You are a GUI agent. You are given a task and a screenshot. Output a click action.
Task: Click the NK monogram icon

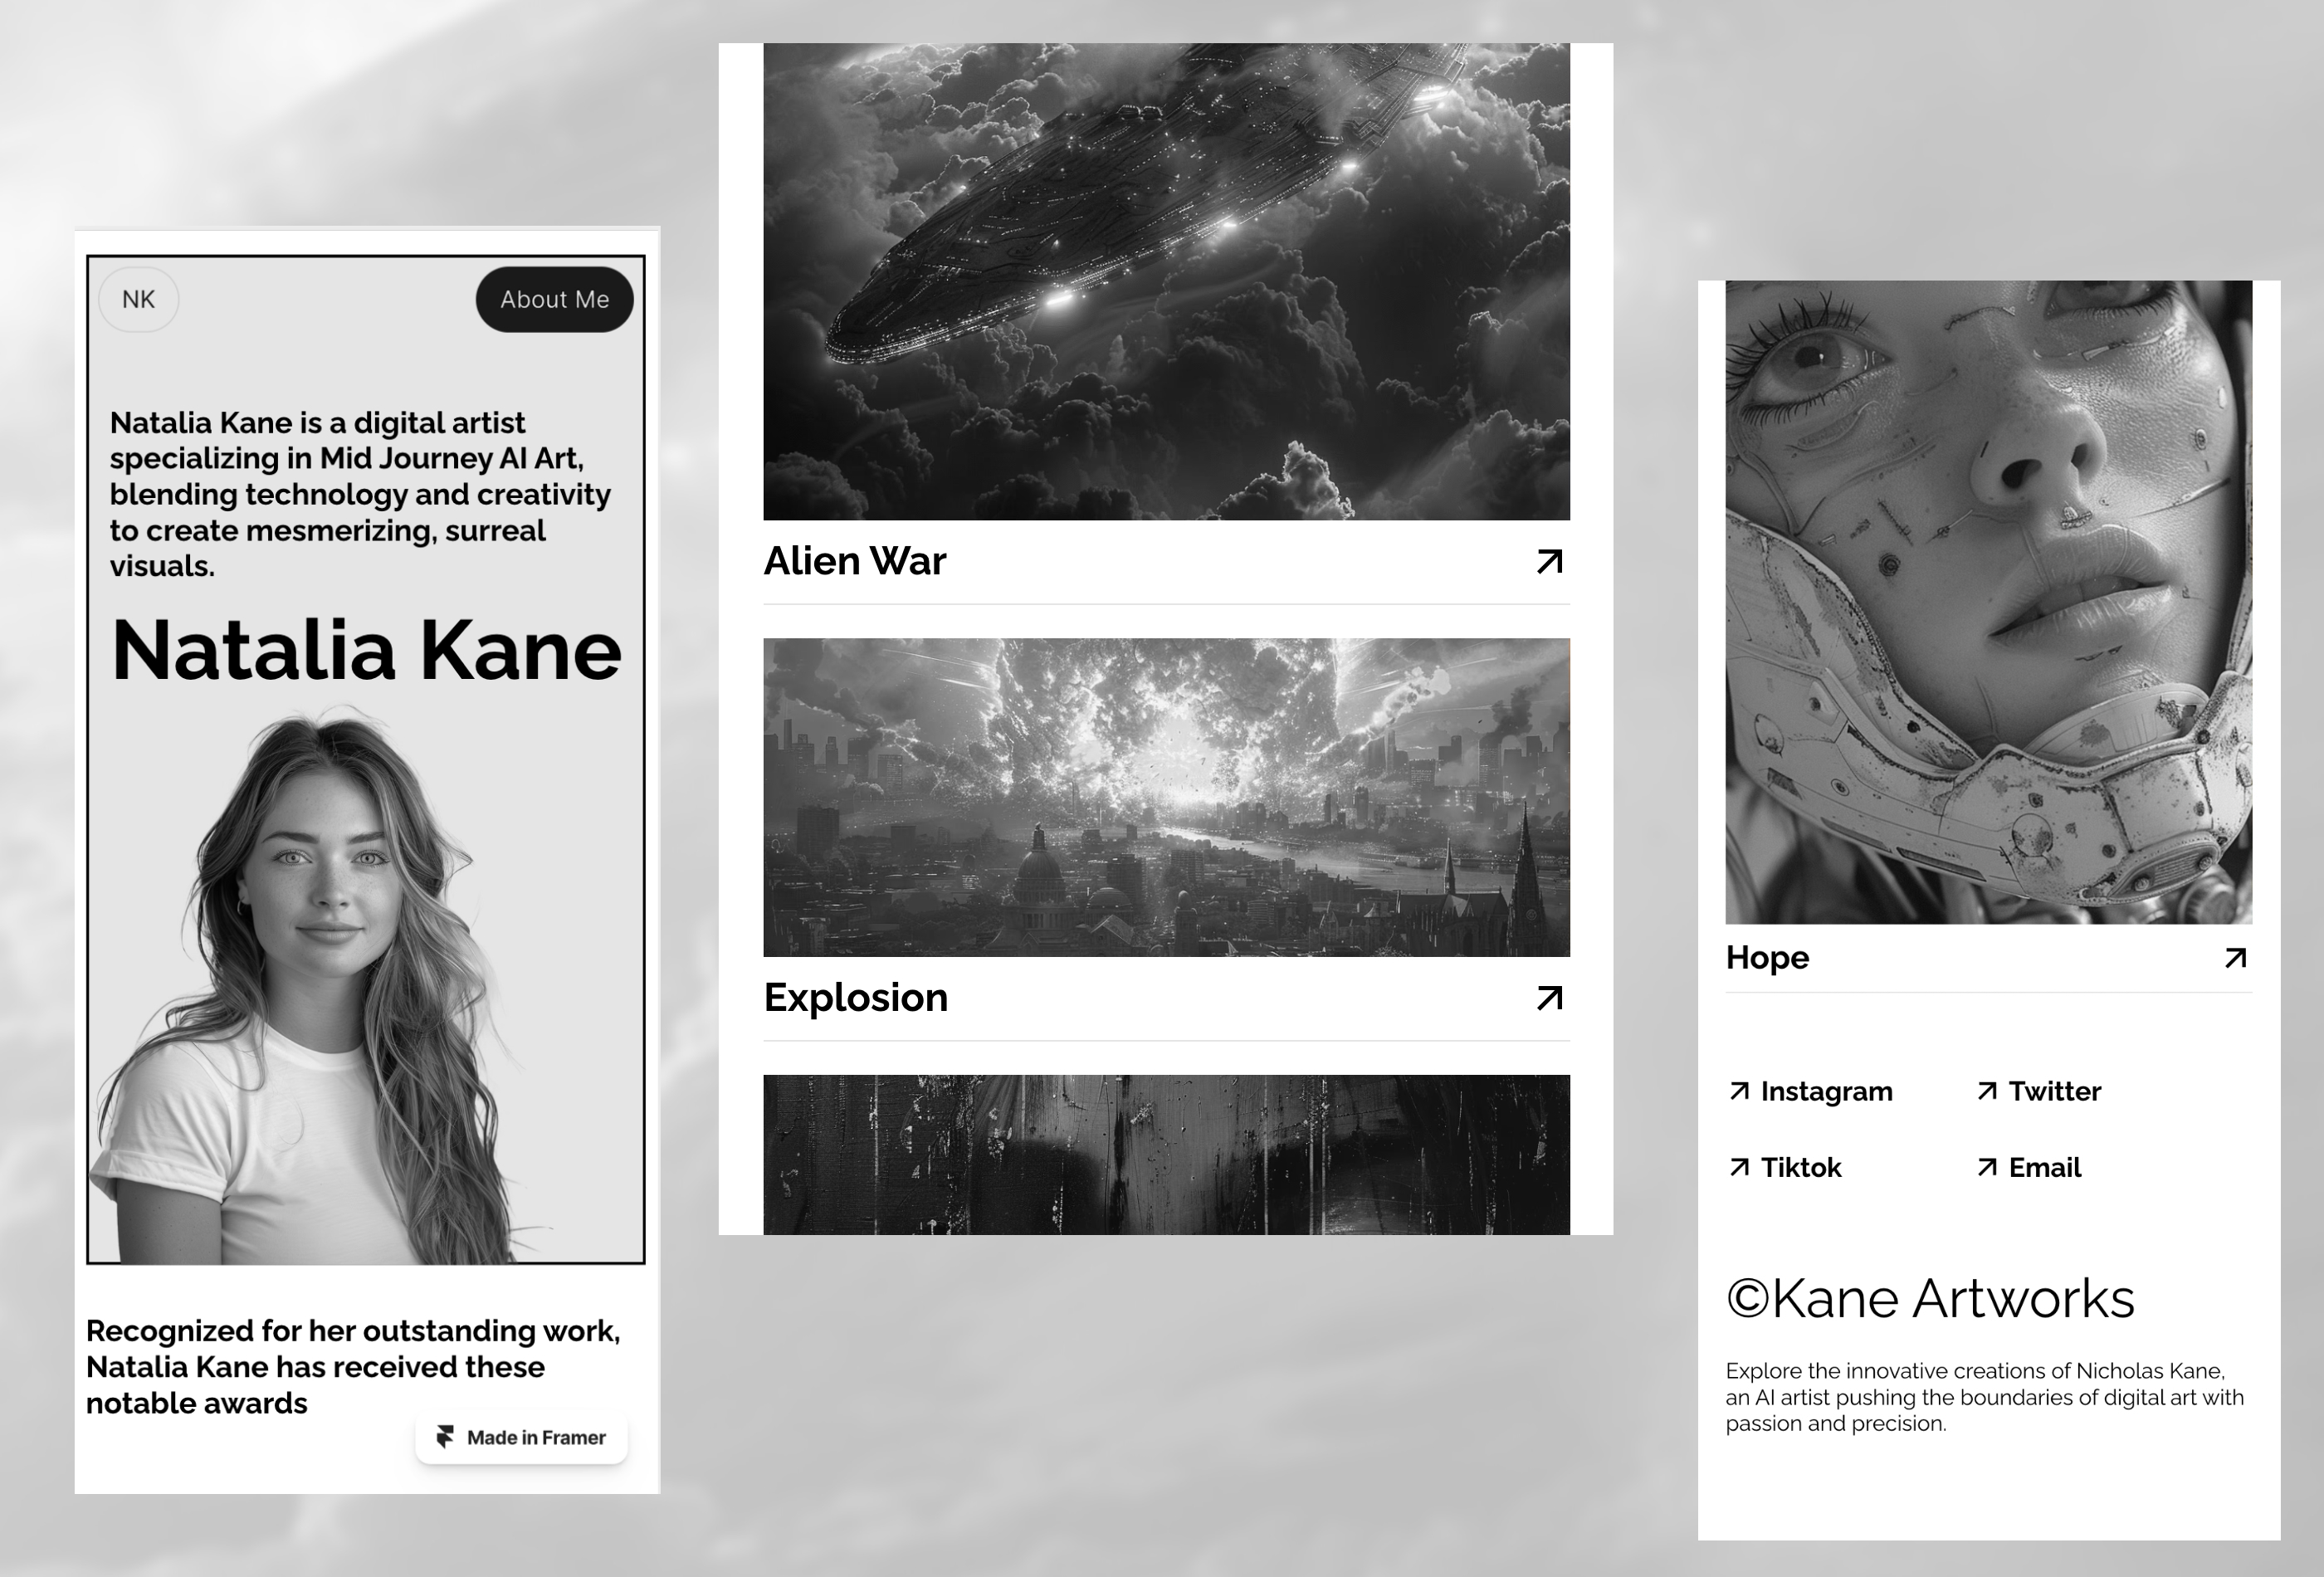click(137, 297)
